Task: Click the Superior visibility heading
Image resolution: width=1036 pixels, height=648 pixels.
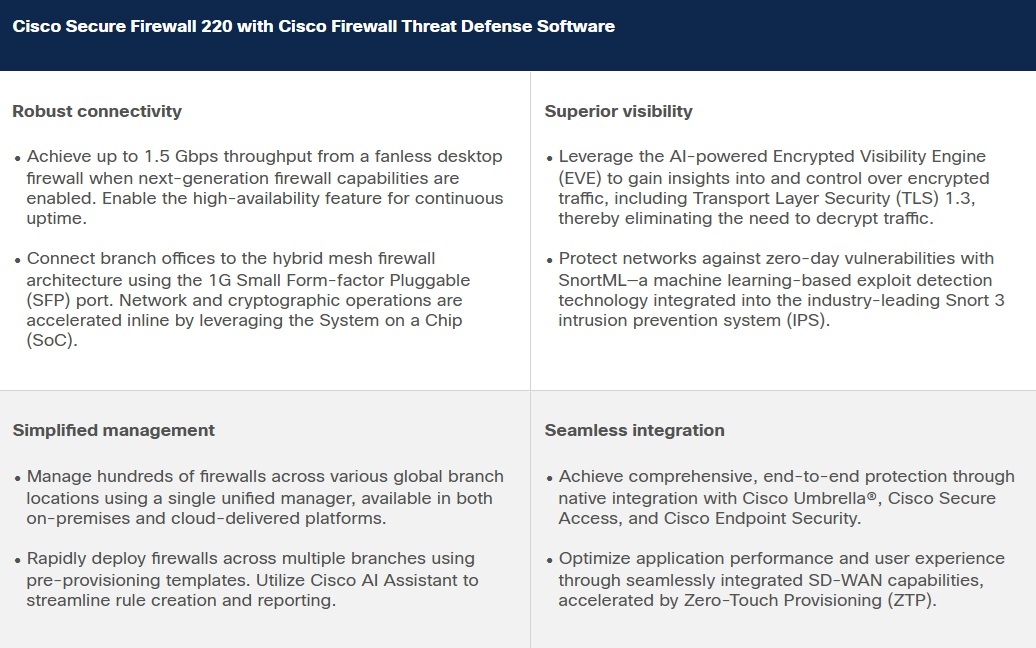Action: [x=618, y=111]
